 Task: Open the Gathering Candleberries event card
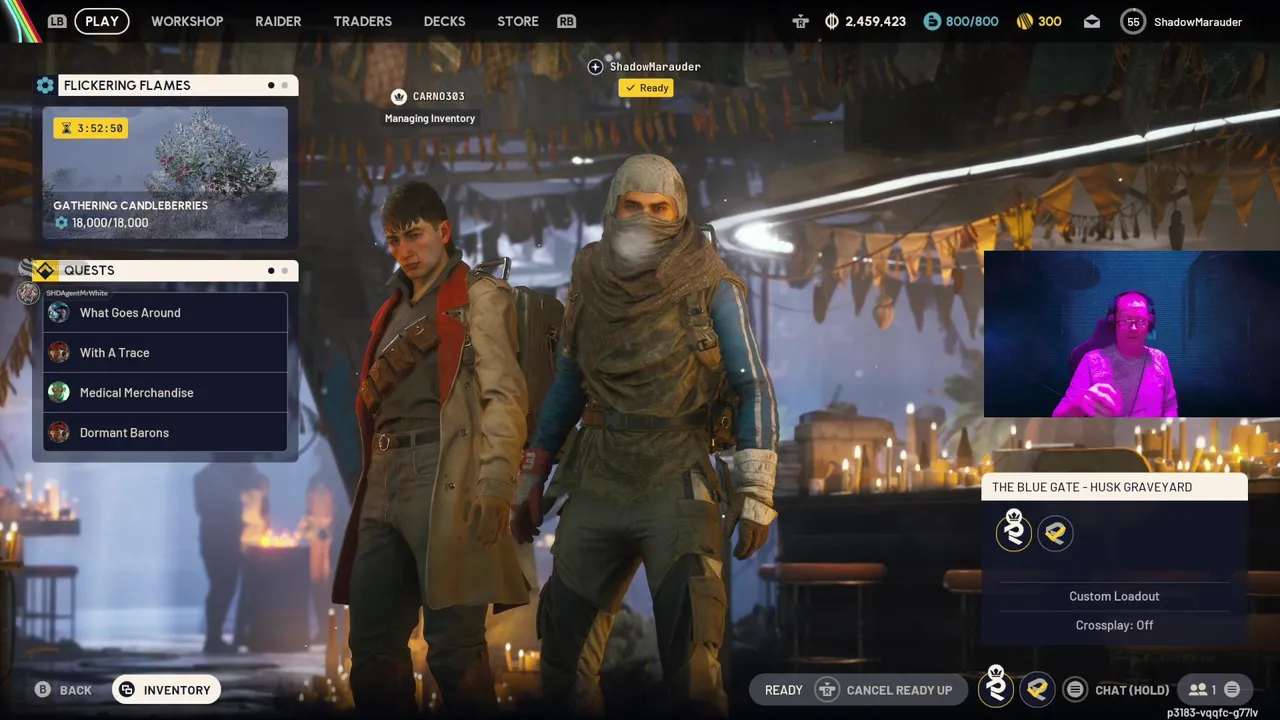click(165, 172)
